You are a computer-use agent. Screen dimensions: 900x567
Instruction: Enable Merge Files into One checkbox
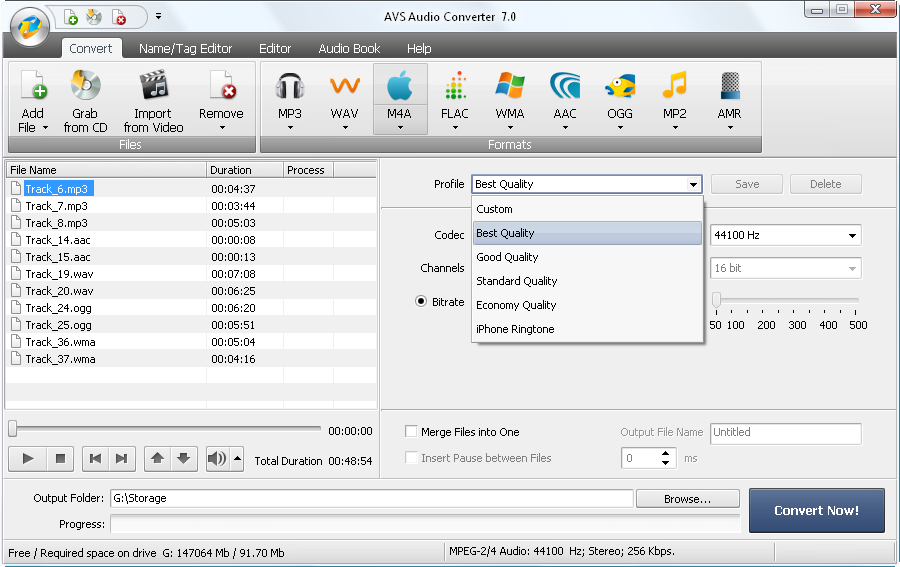click(411, 431)
